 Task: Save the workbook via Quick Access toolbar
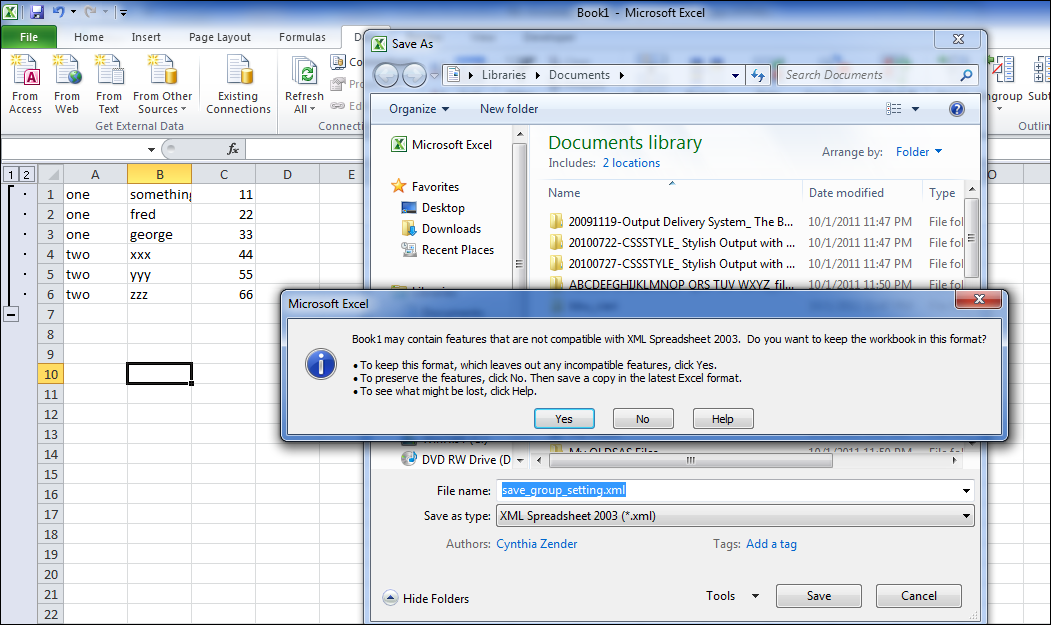tap(37, 10)
